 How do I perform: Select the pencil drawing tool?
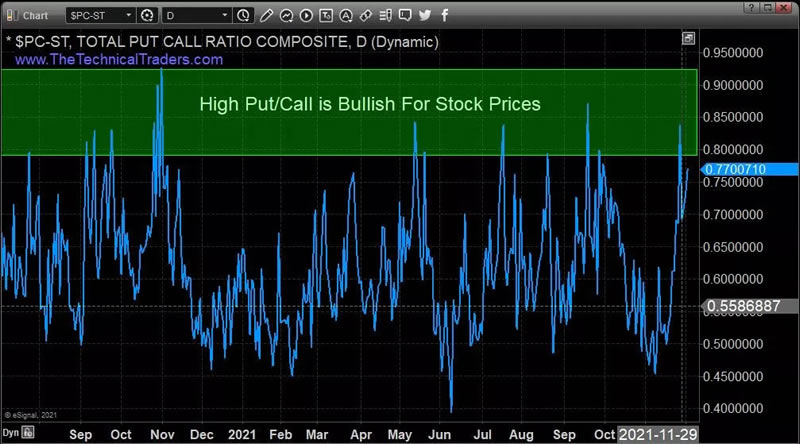pos(266,15)
